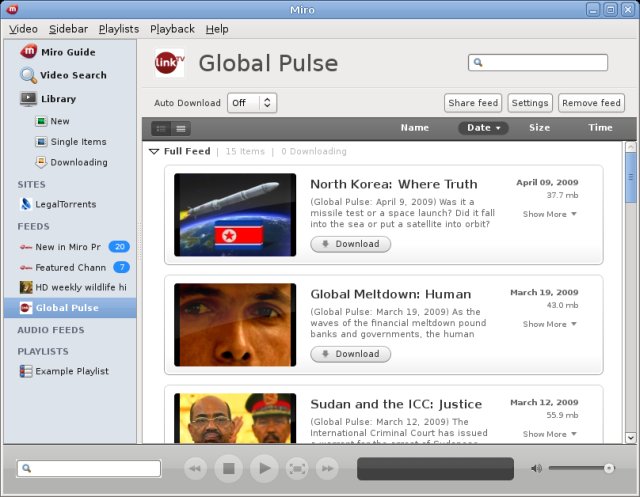Skip forward to the next video
Screen dimensions: 640x497
point(327,468)
